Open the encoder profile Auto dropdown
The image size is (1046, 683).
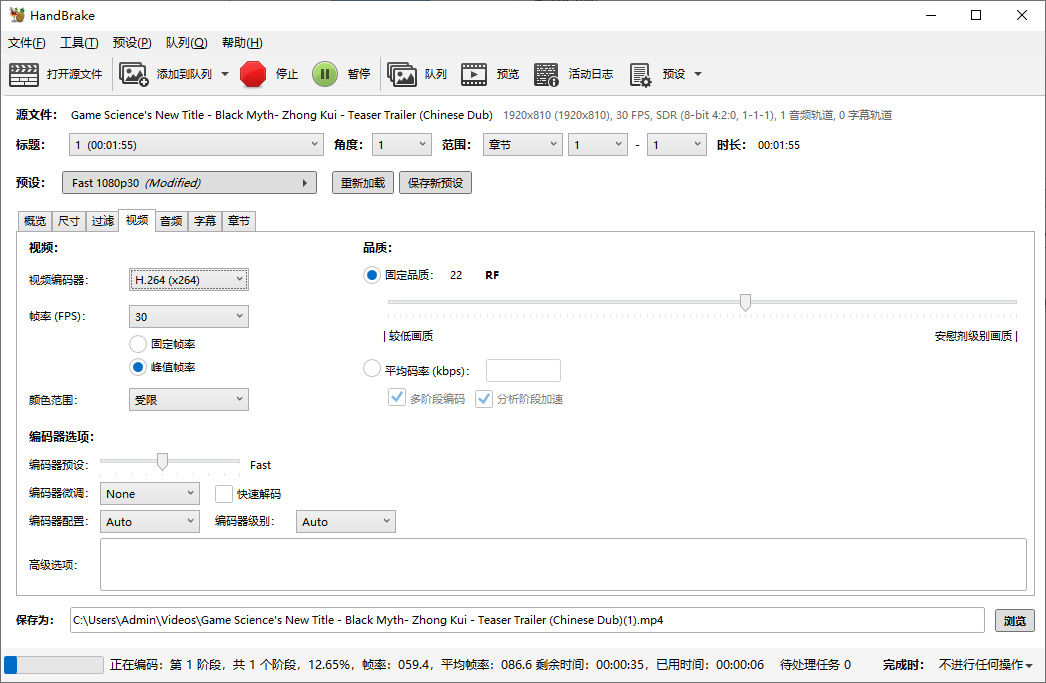[x=150, y=522]
